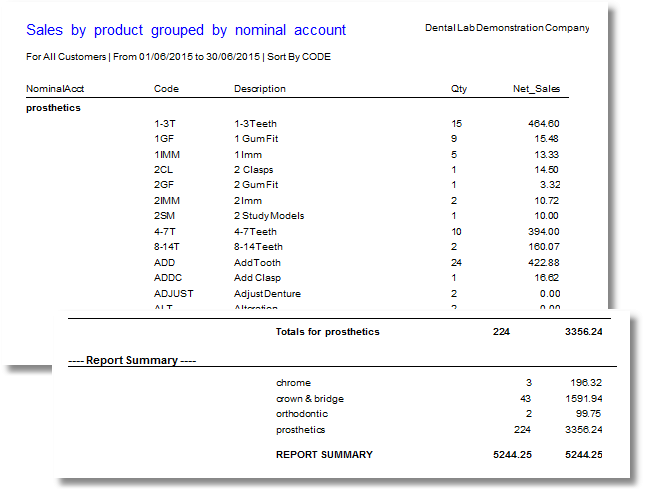Click the crown & bridge quantity 43
Viewport: 647px width, 495px height.
(525, 398)
